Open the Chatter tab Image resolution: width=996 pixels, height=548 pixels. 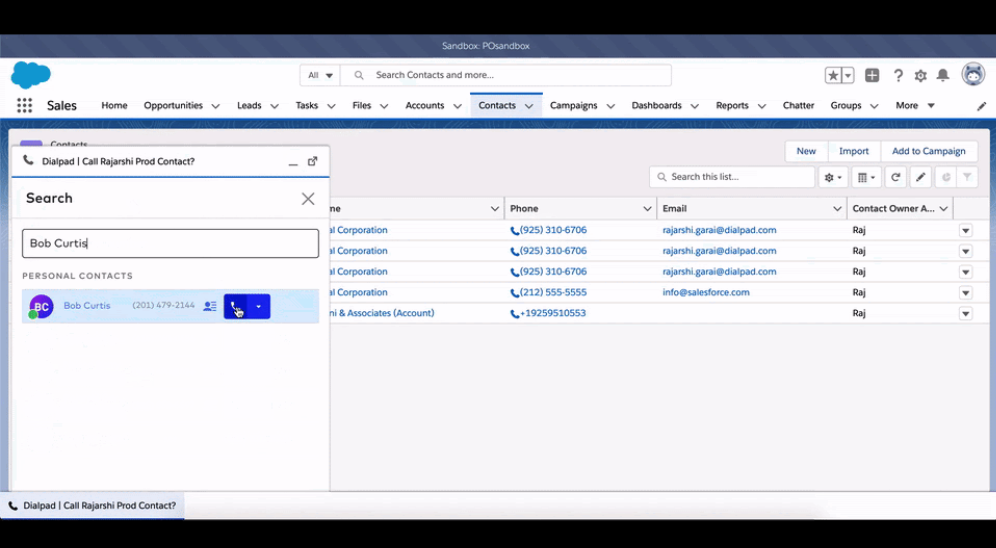(798, 105)
